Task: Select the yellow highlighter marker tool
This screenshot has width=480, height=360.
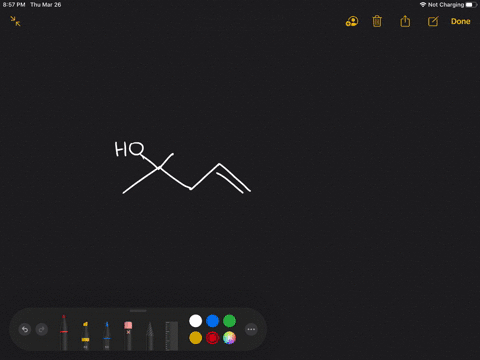Action: point(85,335)
